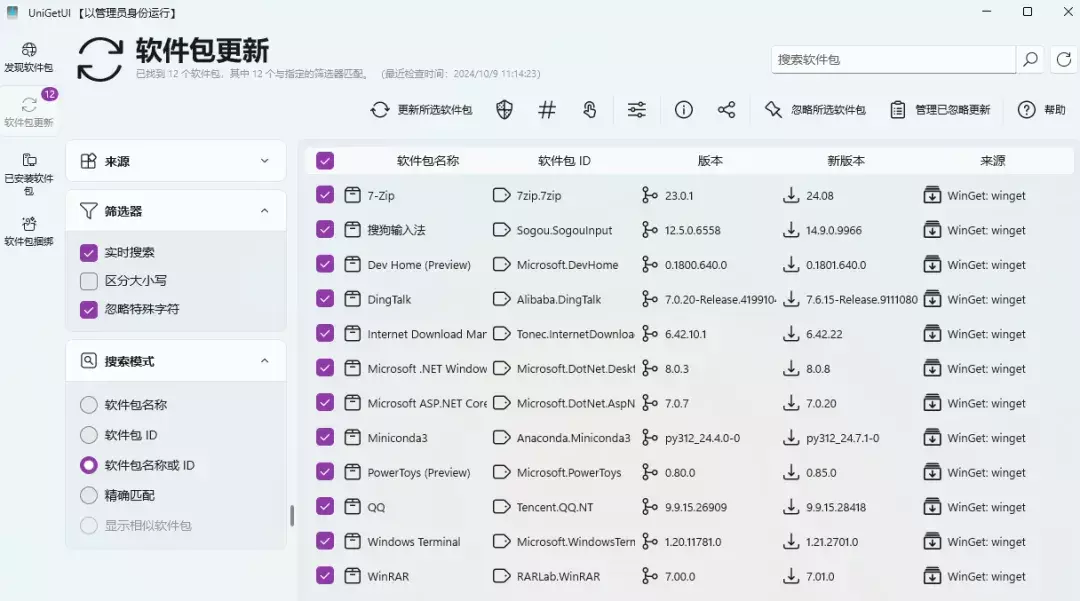Click the download icon beside 7.01.0
This screenshot has width=1080, height=601.
point(791,576)
